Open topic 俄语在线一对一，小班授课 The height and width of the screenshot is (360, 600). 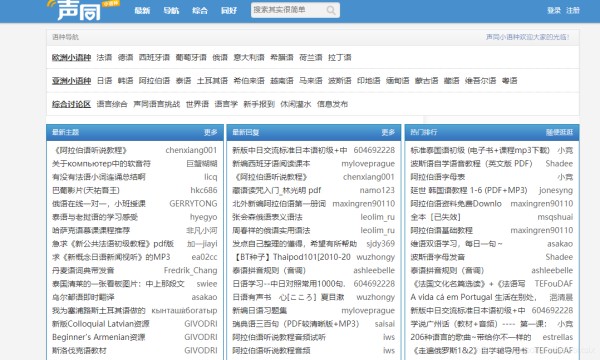pyautogui.click(x=99, y=204)
